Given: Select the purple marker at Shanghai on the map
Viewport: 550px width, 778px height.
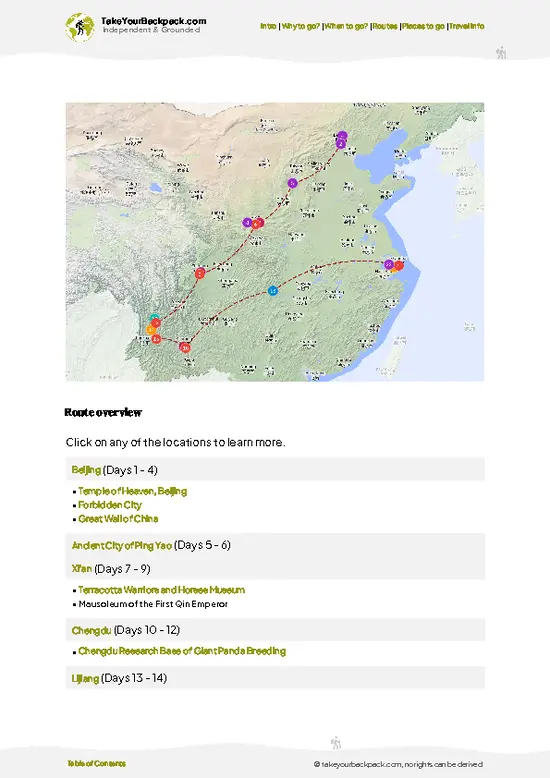Looking at the screenshot, I should click(389, 264).
